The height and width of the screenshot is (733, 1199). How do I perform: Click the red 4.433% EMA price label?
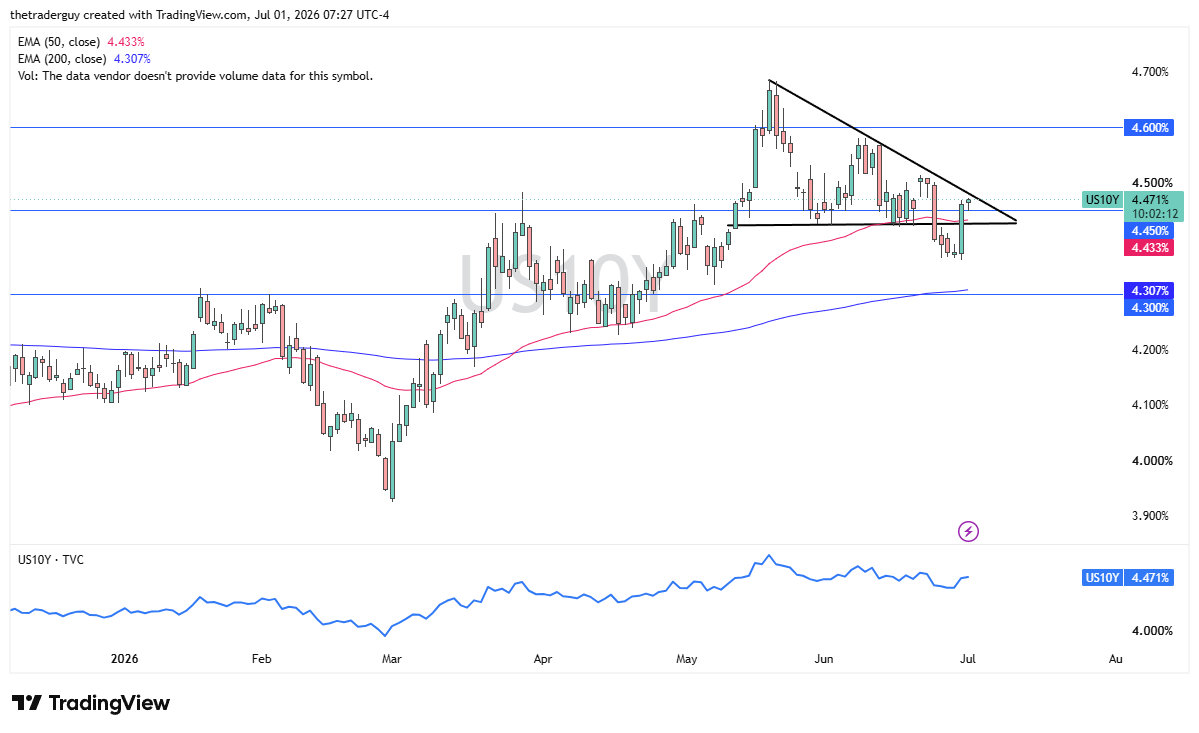tap(1148, 248)
